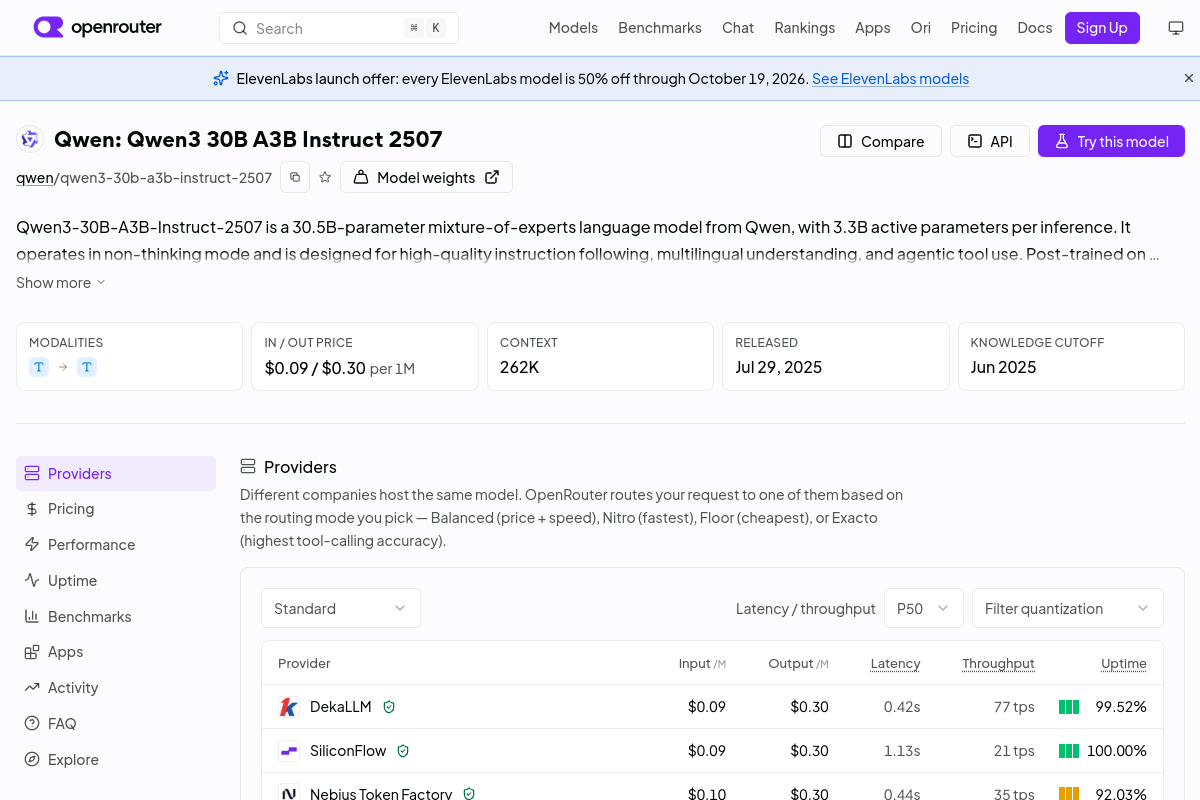Click the qwen author link in slug
Viewport: 1200px width, 800px height.
click(x=35, y=178)
